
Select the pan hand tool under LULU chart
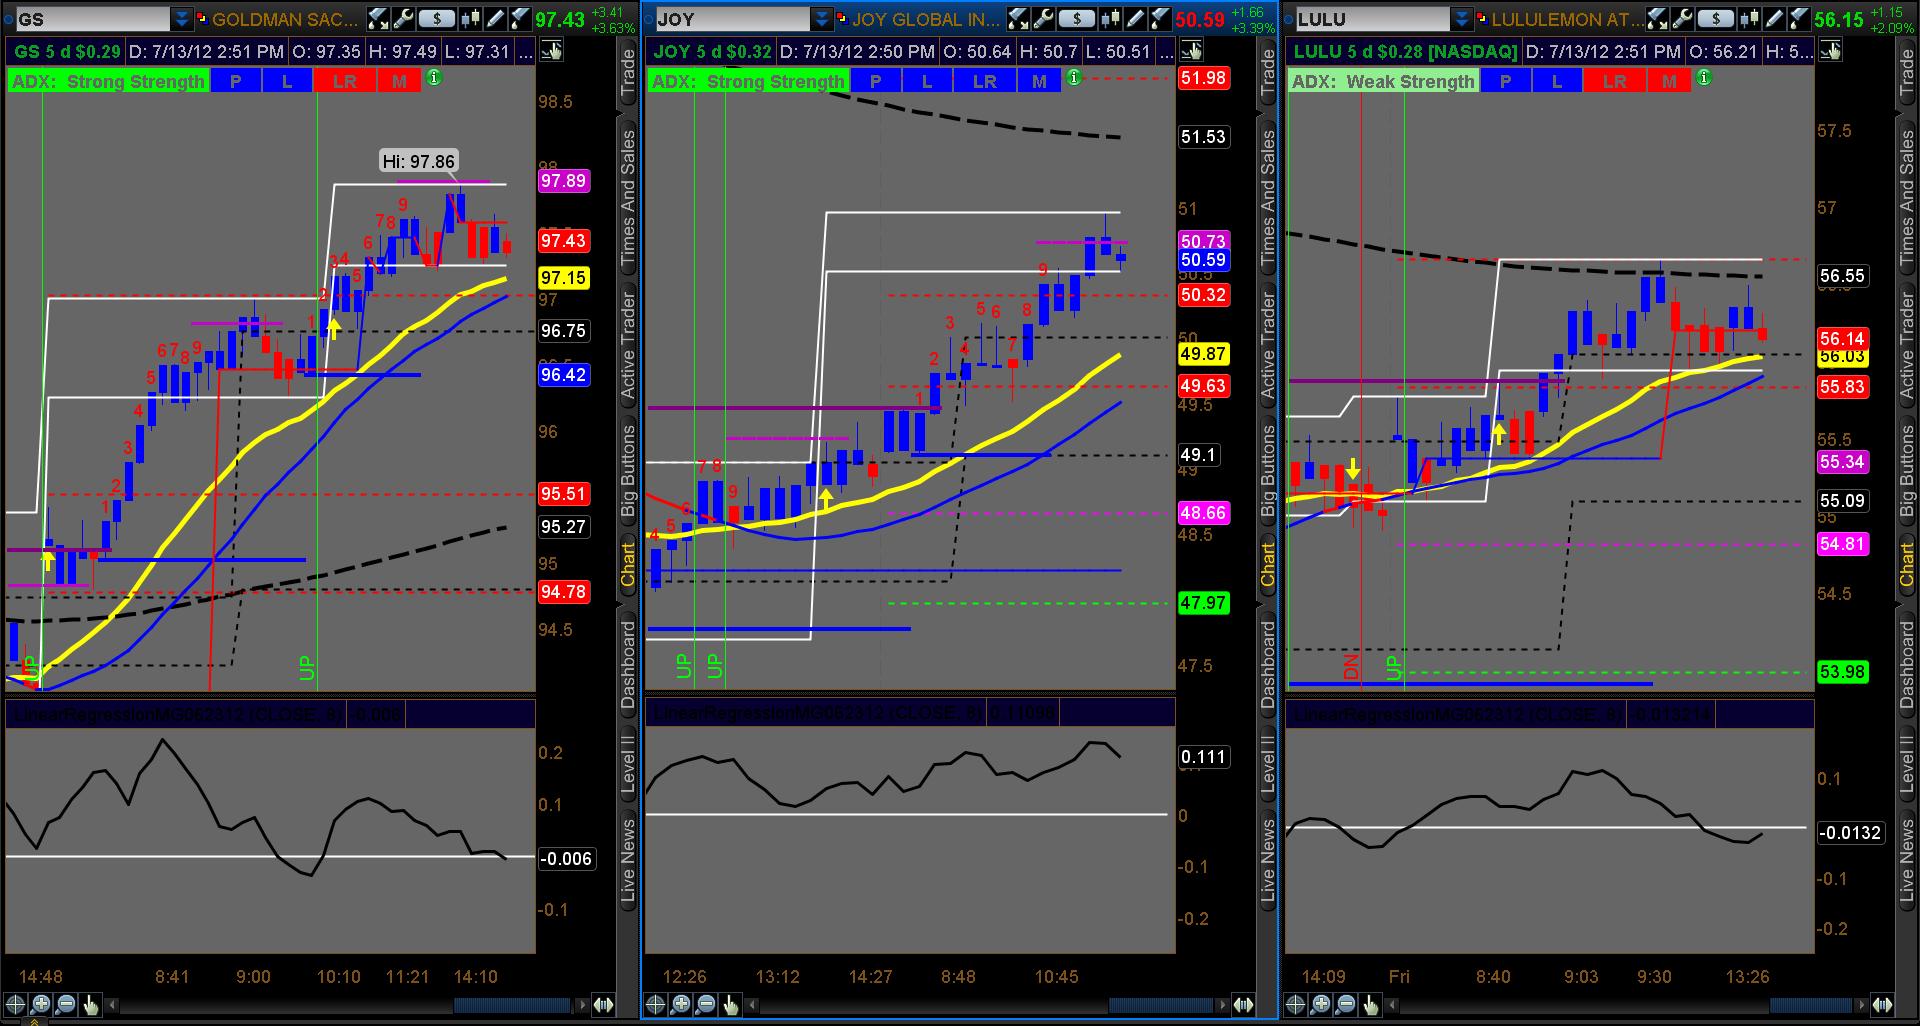point(1371,1005)
